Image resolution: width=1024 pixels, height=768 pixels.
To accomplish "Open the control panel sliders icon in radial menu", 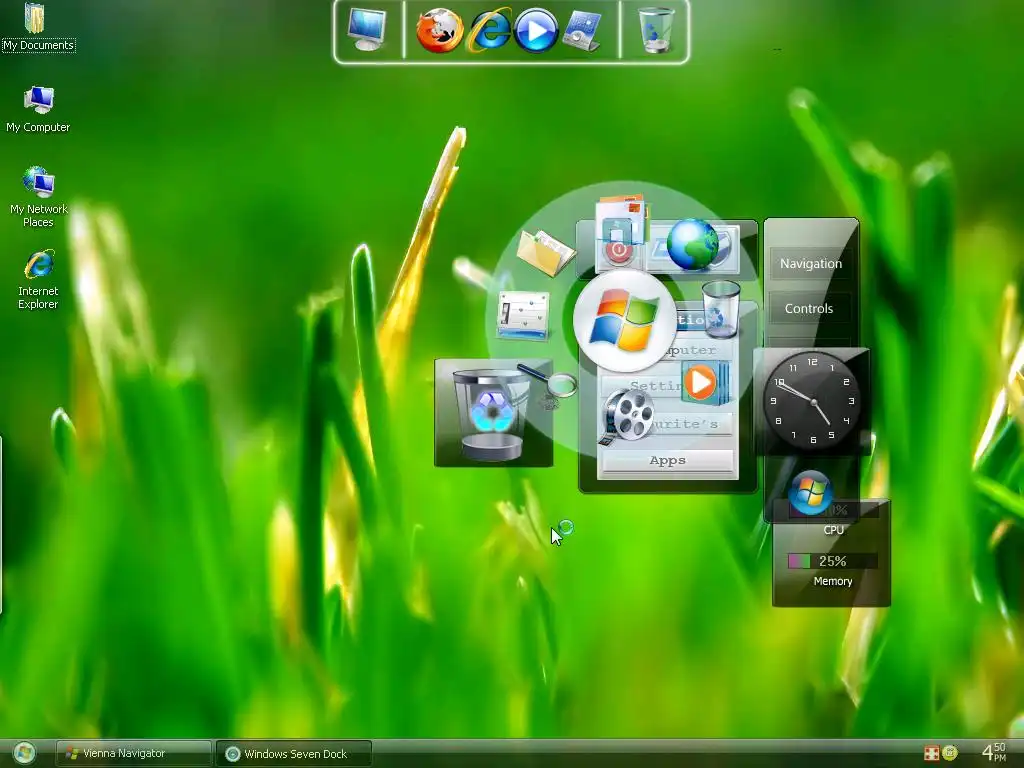I will coord(523,316).
